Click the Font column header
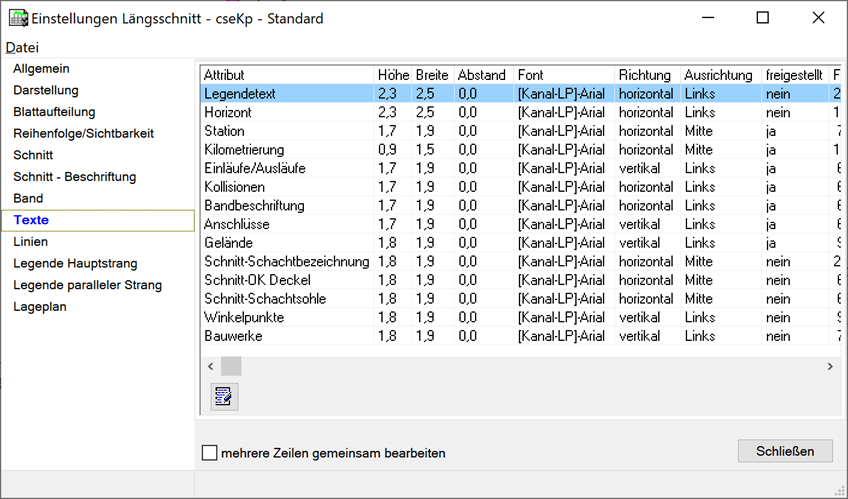The width and height of the screenshot is (848, 499). pos(530,75)
